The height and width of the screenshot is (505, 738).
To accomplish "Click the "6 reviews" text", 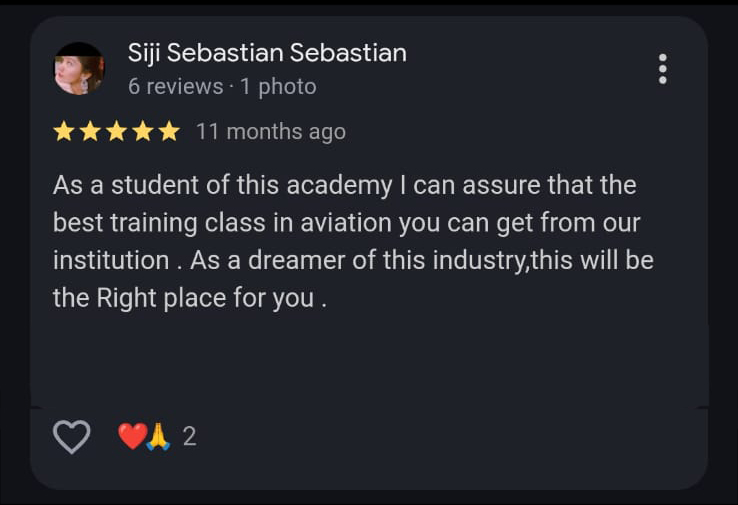I will 175,87.
